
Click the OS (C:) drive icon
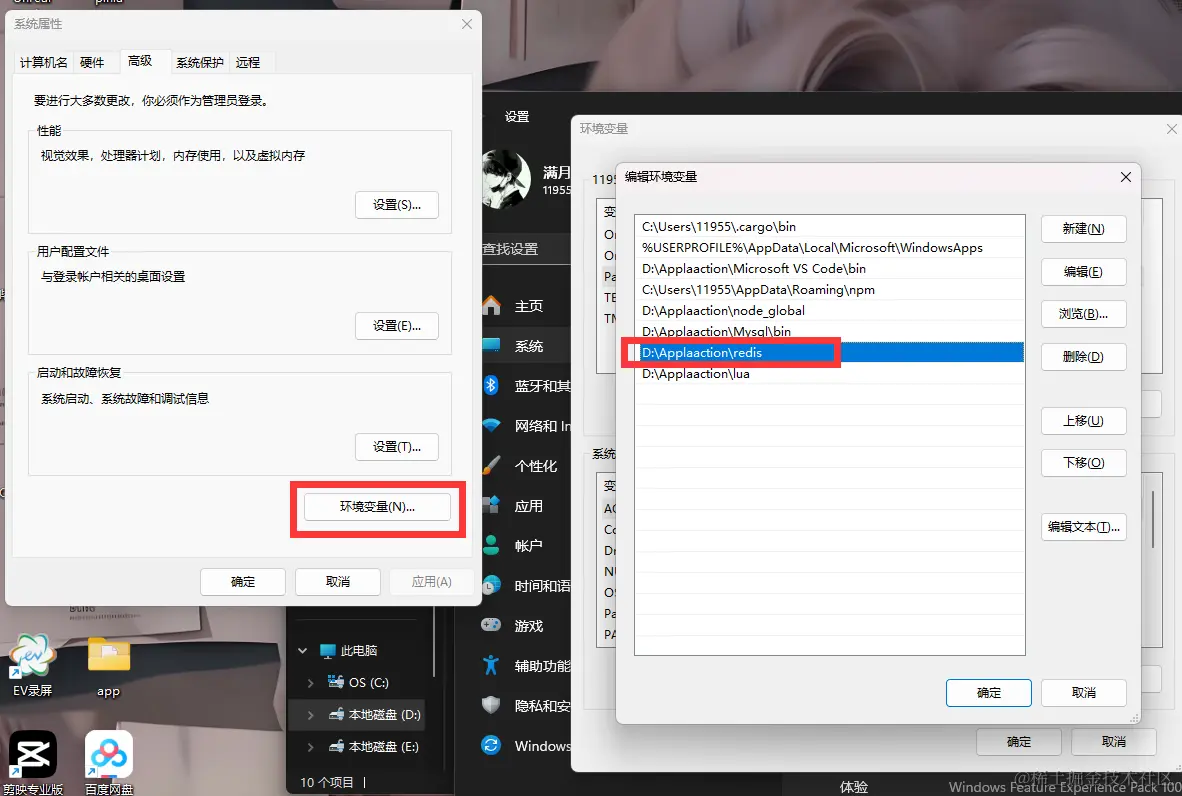point(336,681)
